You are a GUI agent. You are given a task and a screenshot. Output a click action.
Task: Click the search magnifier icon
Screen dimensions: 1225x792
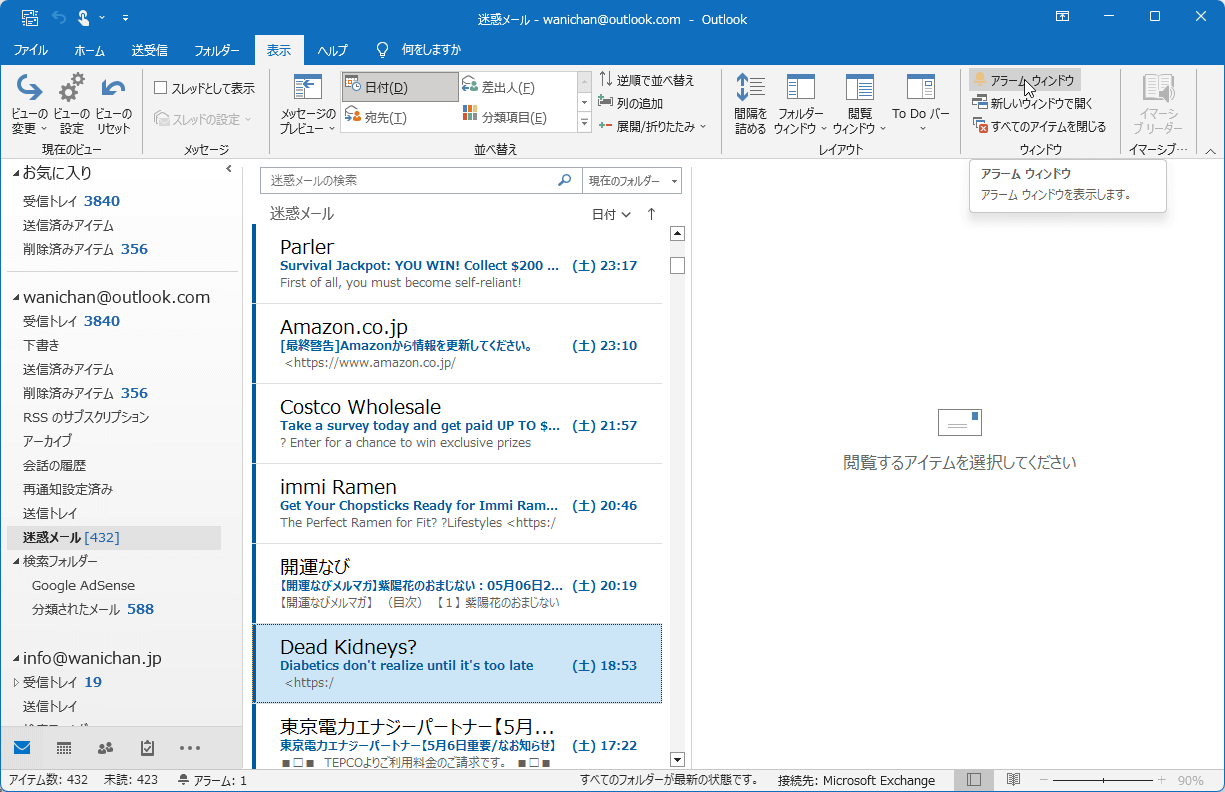(565, 180)
